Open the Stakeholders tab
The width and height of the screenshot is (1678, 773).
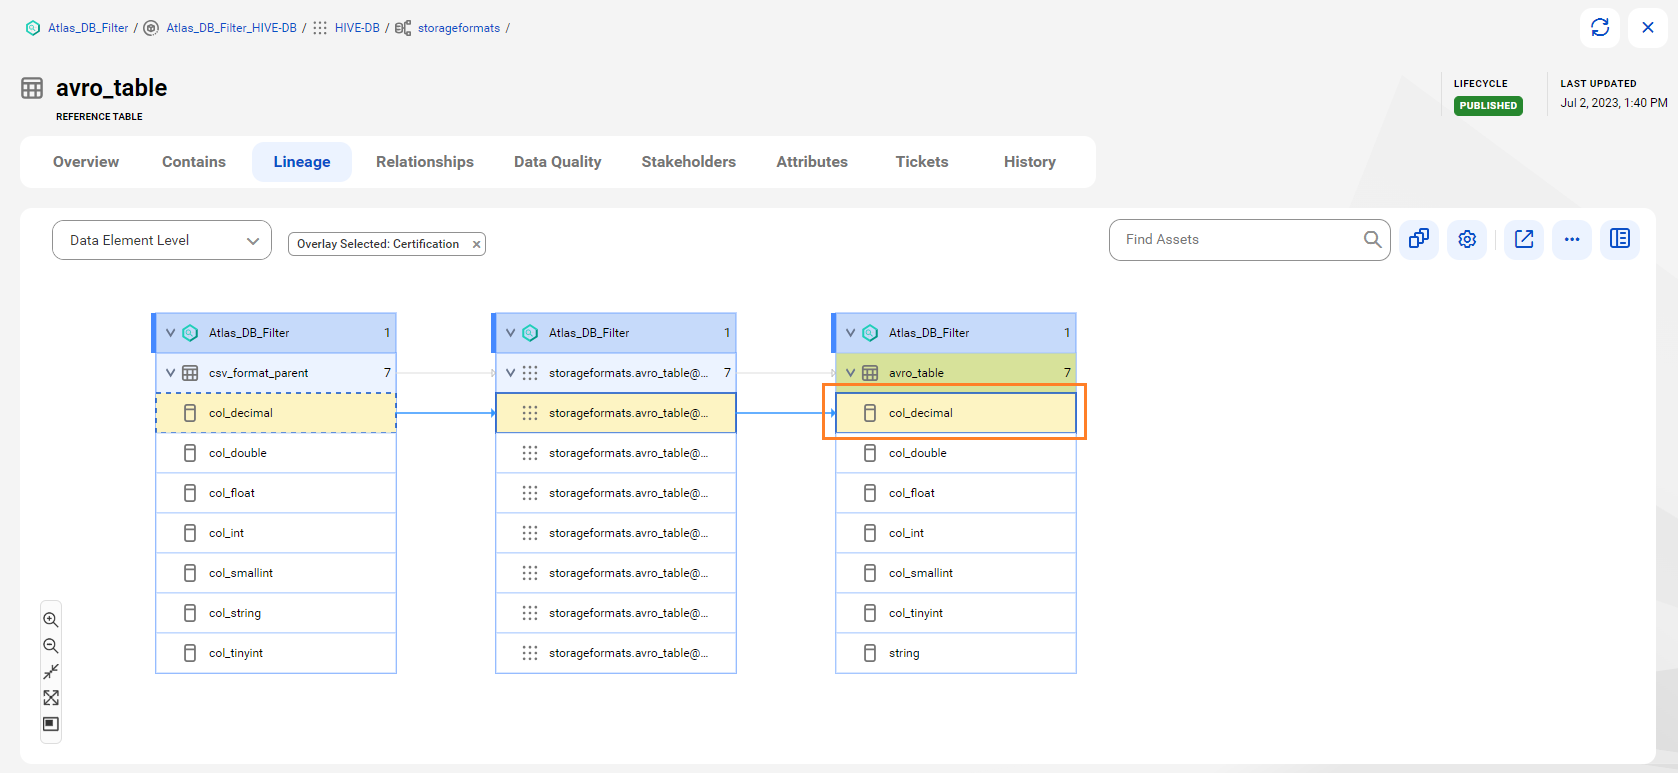tap(689, 162)
